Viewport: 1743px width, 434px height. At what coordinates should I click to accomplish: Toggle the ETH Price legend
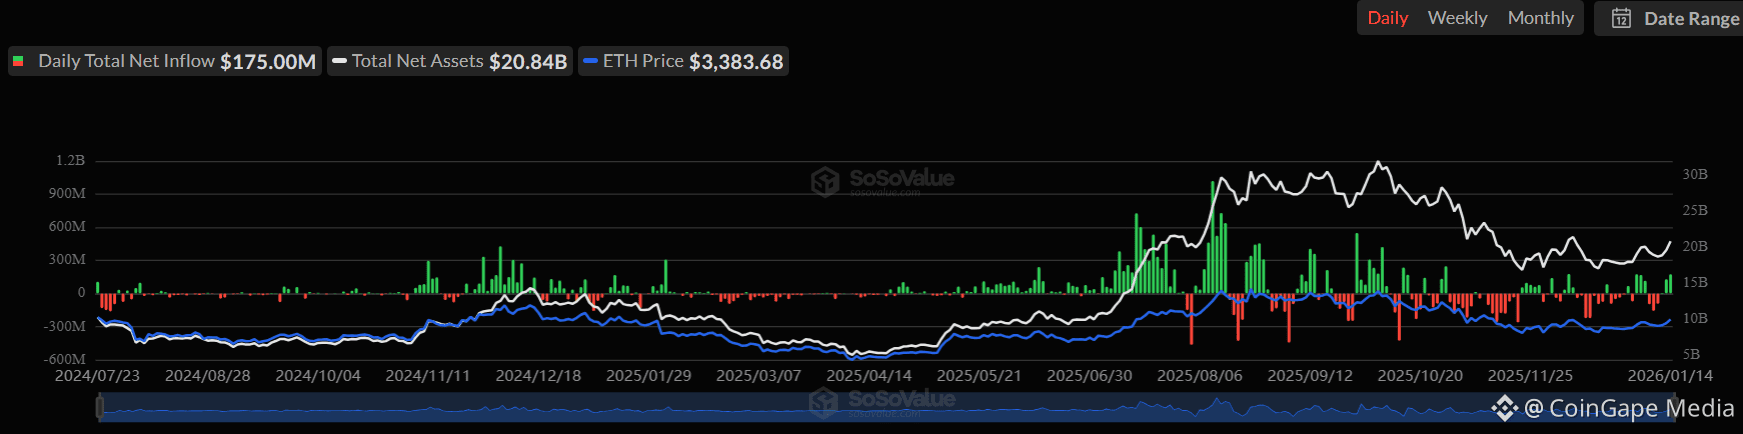[x=683, y=61]
